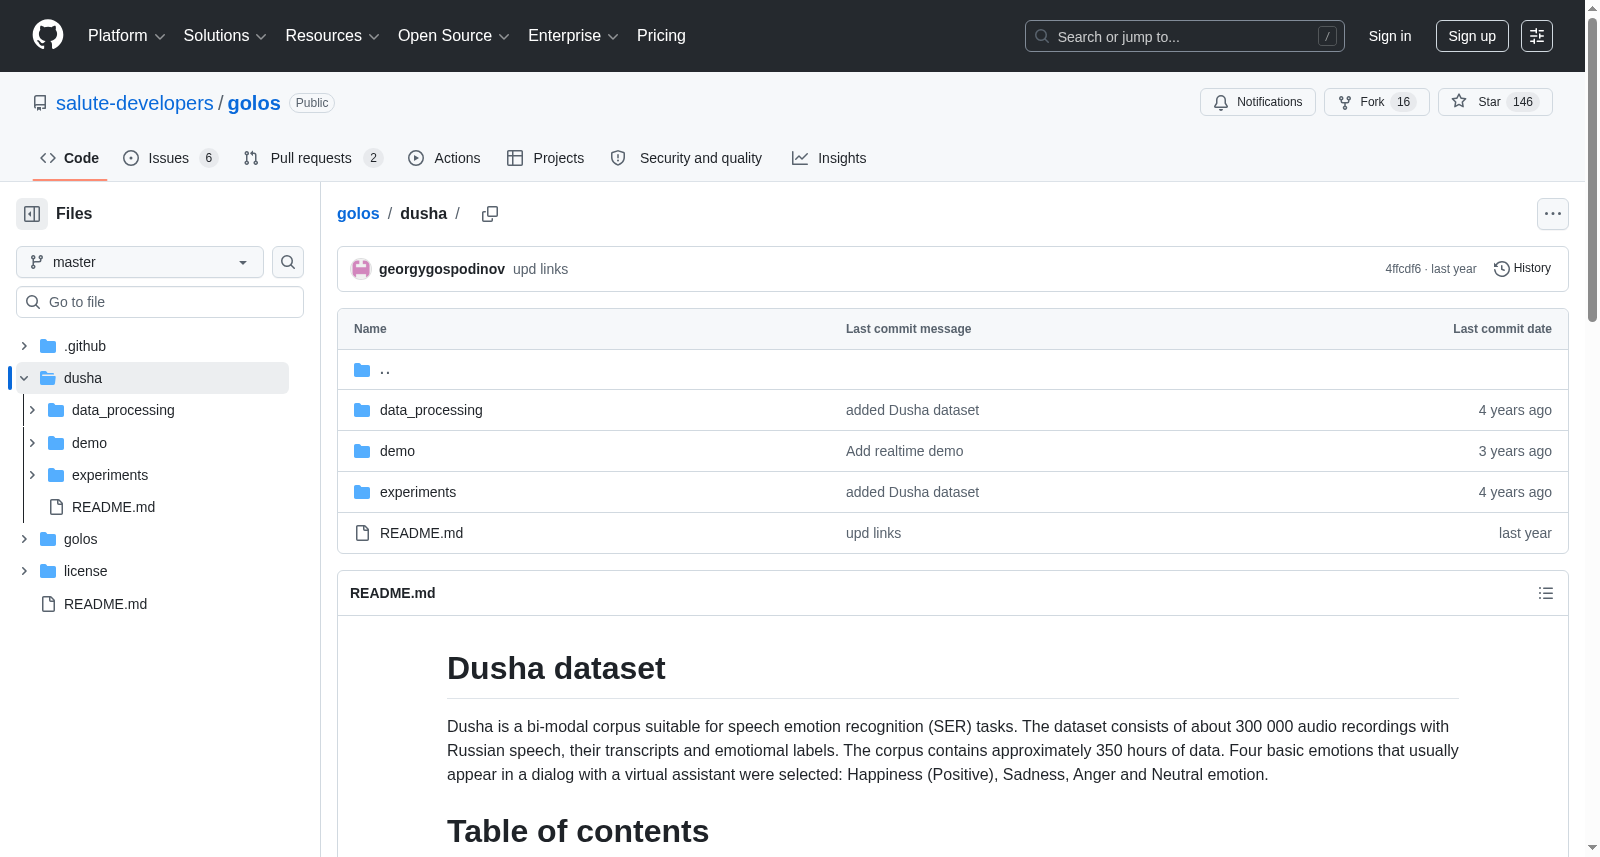Open Security and quality tab
The height and width of the screenshot is (857, 1600).
click(x=687, y=158)
